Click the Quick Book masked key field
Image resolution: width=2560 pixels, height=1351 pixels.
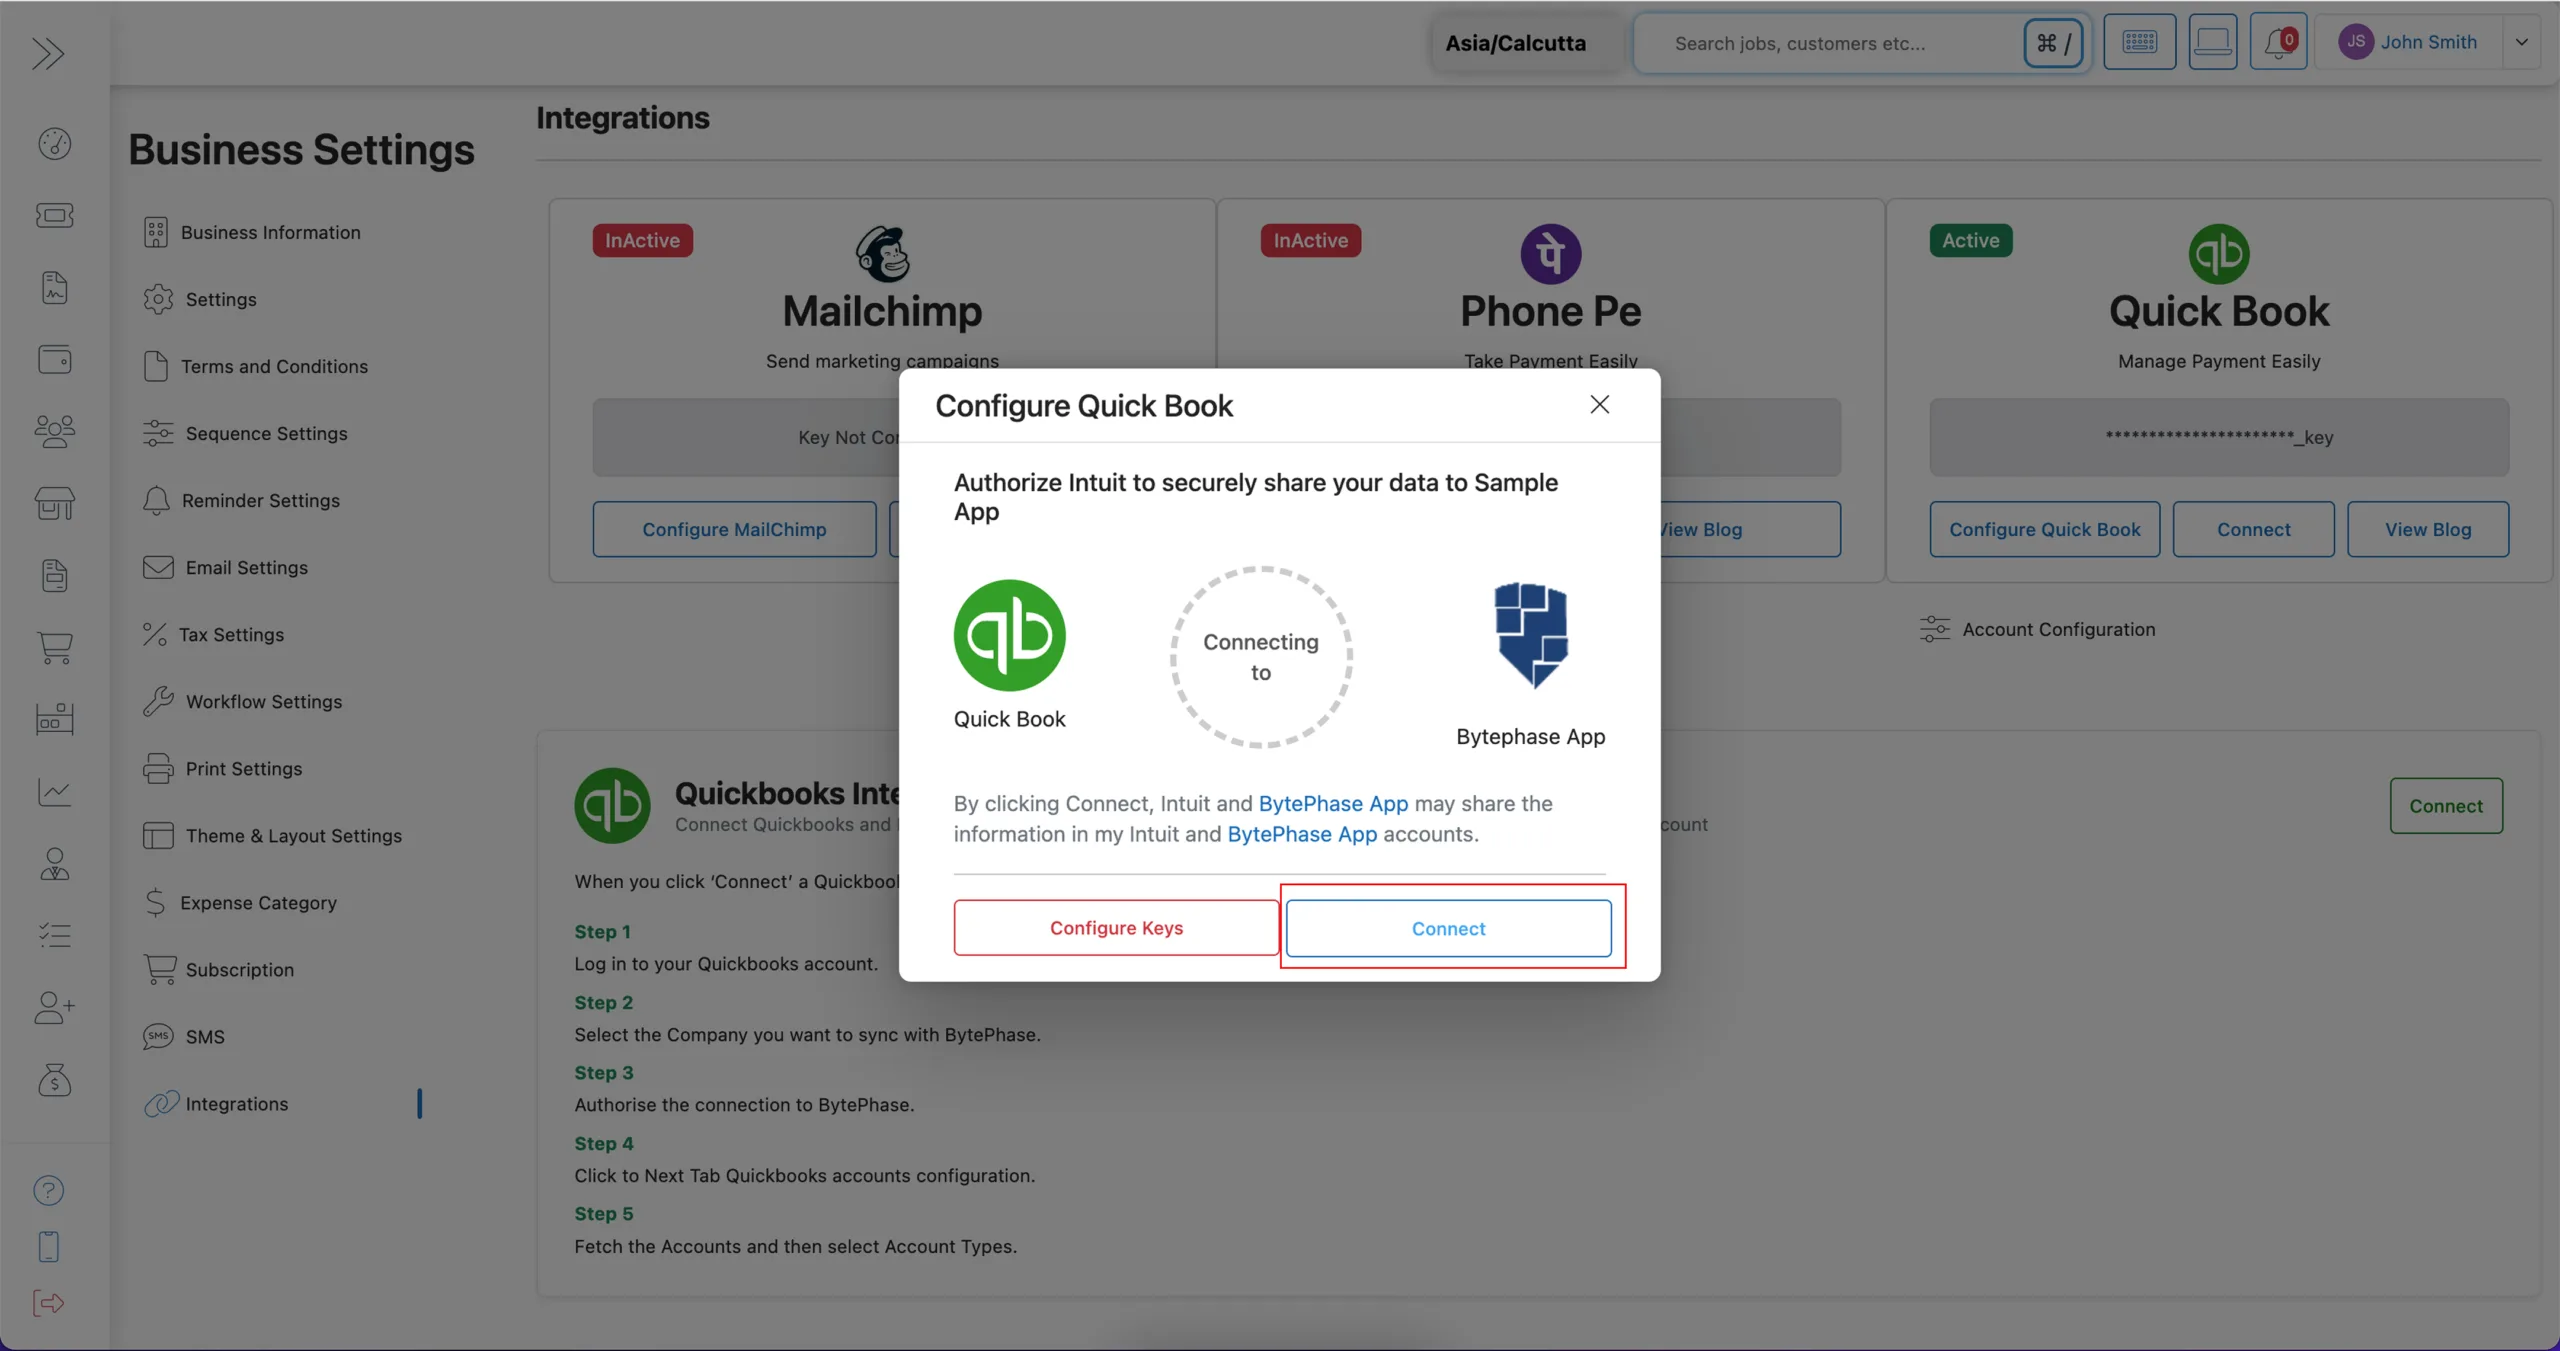[x=2218, y=437]
